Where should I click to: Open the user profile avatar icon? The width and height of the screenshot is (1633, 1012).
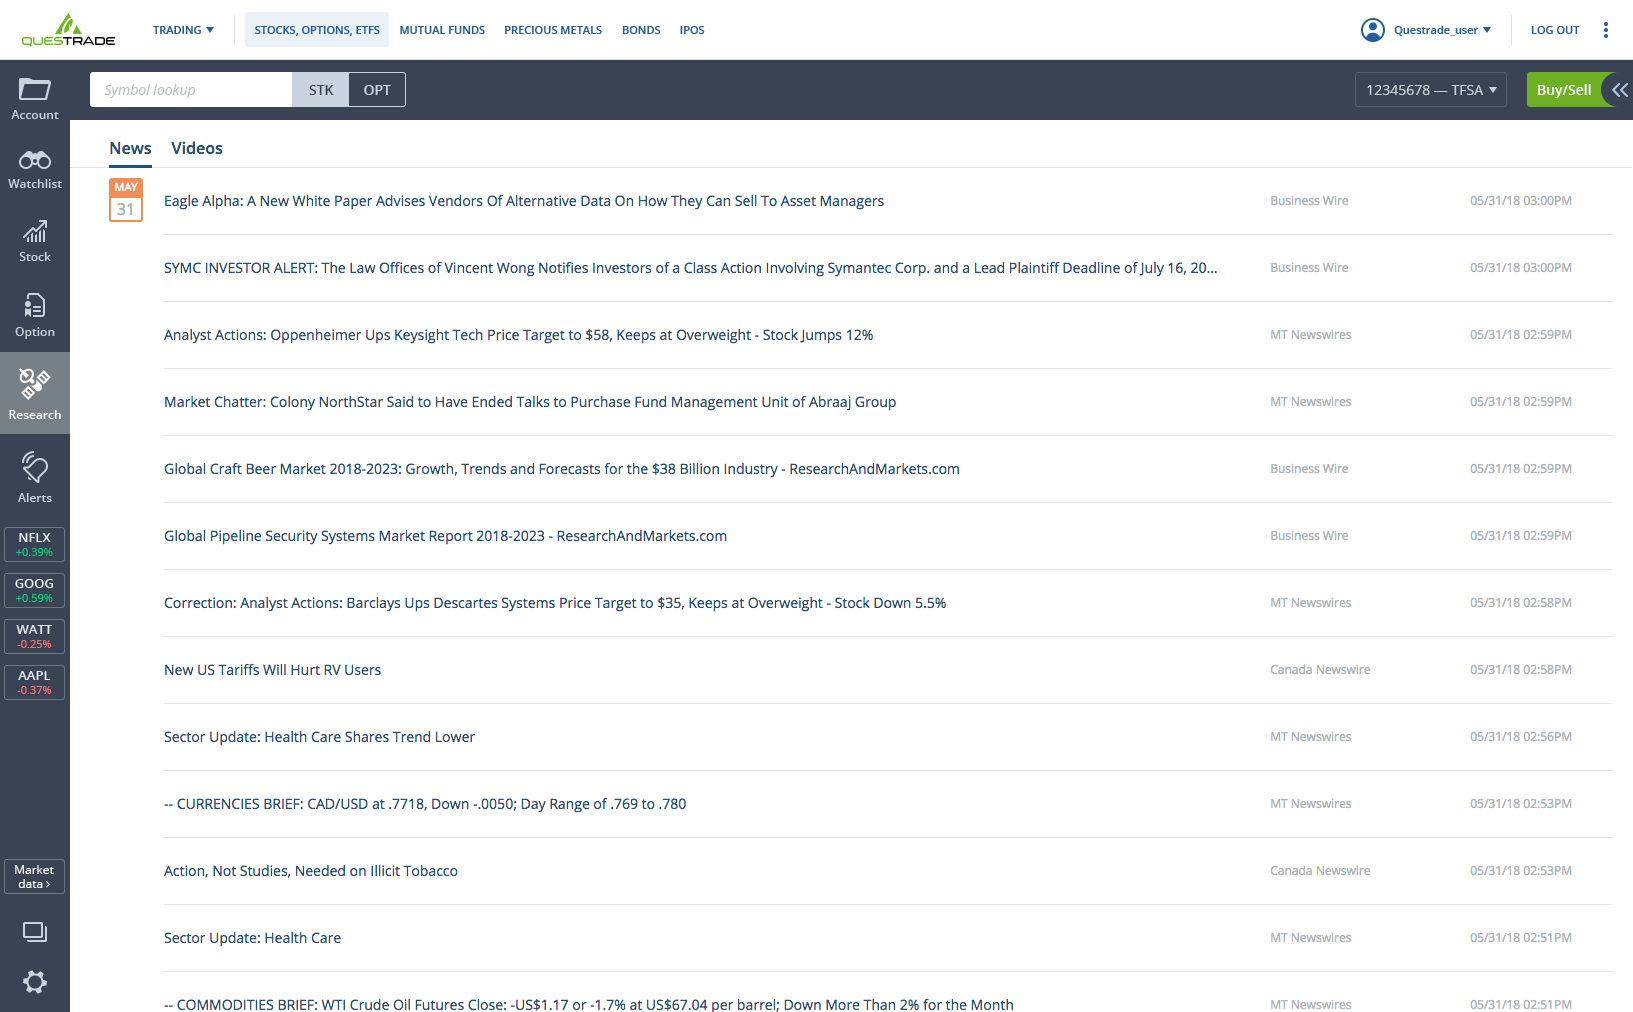(1373, 30)
